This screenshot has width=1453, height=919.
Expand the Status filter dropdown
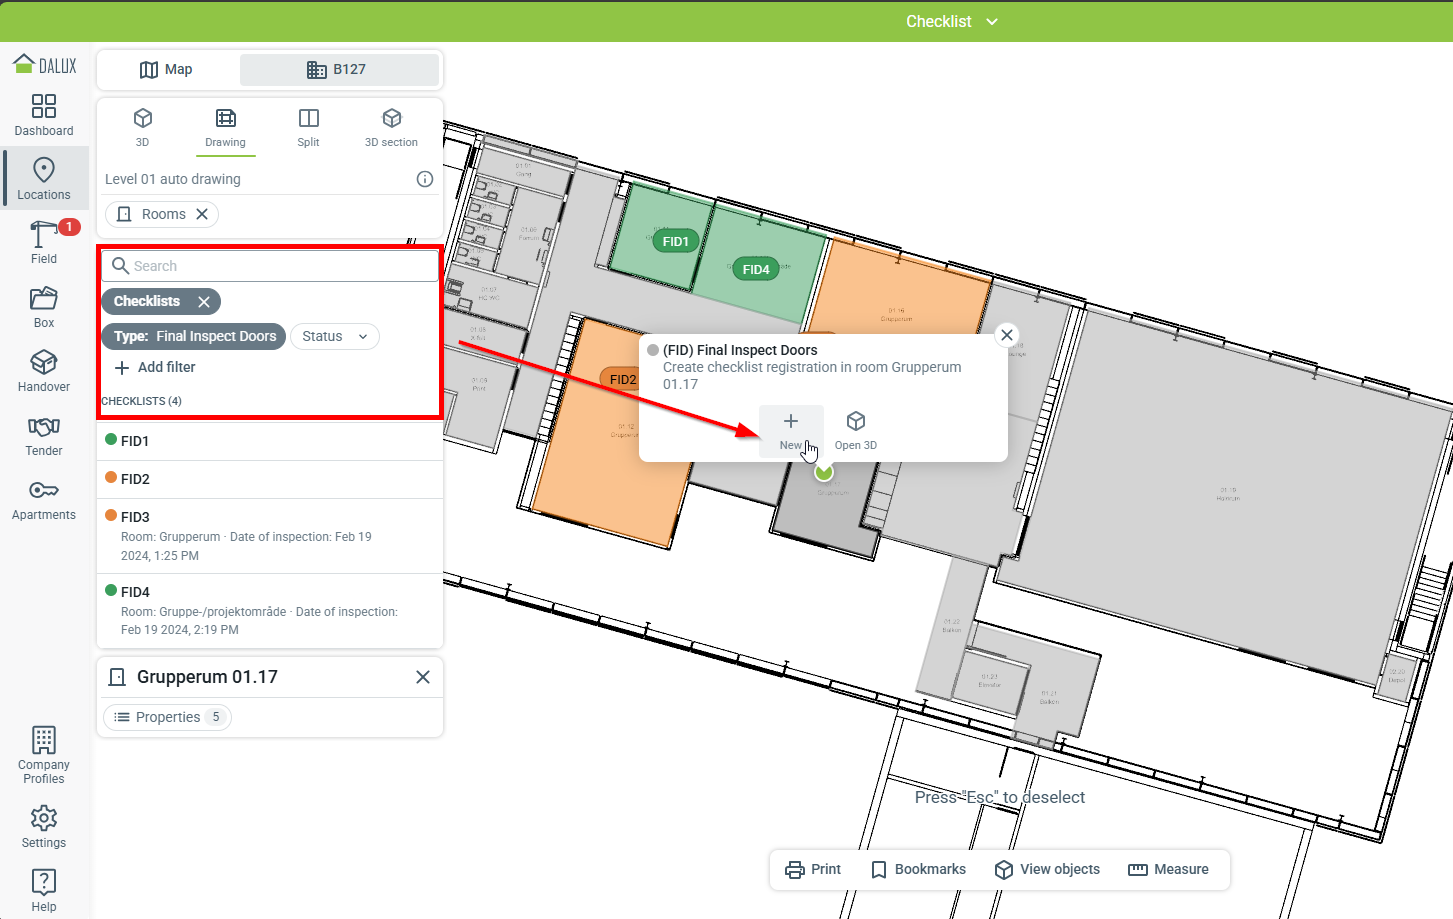[335, 337]
